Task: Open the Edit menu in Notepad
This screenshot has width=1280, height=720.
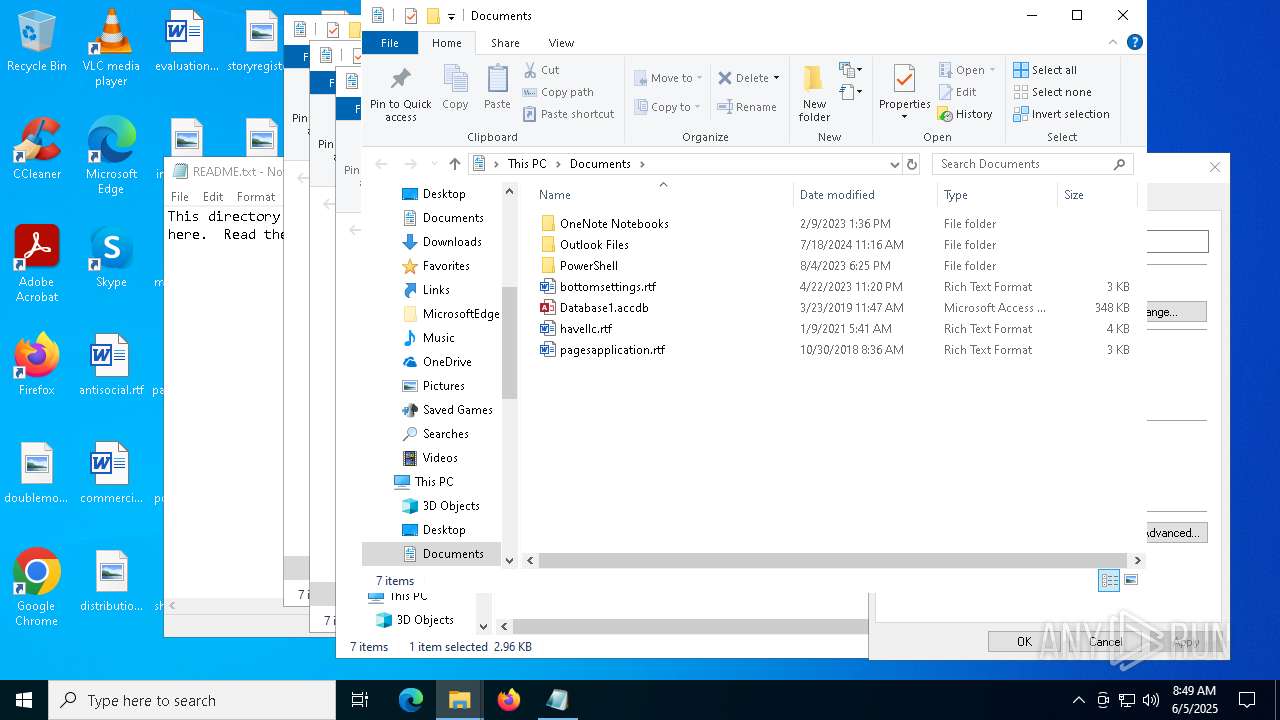Action: [213, 197]
